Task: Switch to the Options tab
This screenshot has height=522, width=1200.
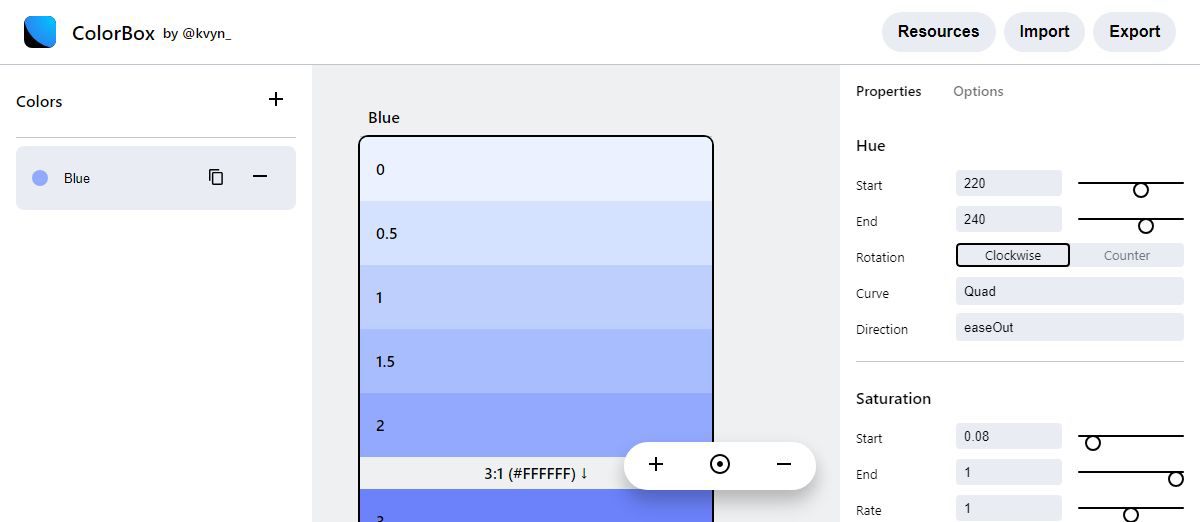Action: click(978, 91)
